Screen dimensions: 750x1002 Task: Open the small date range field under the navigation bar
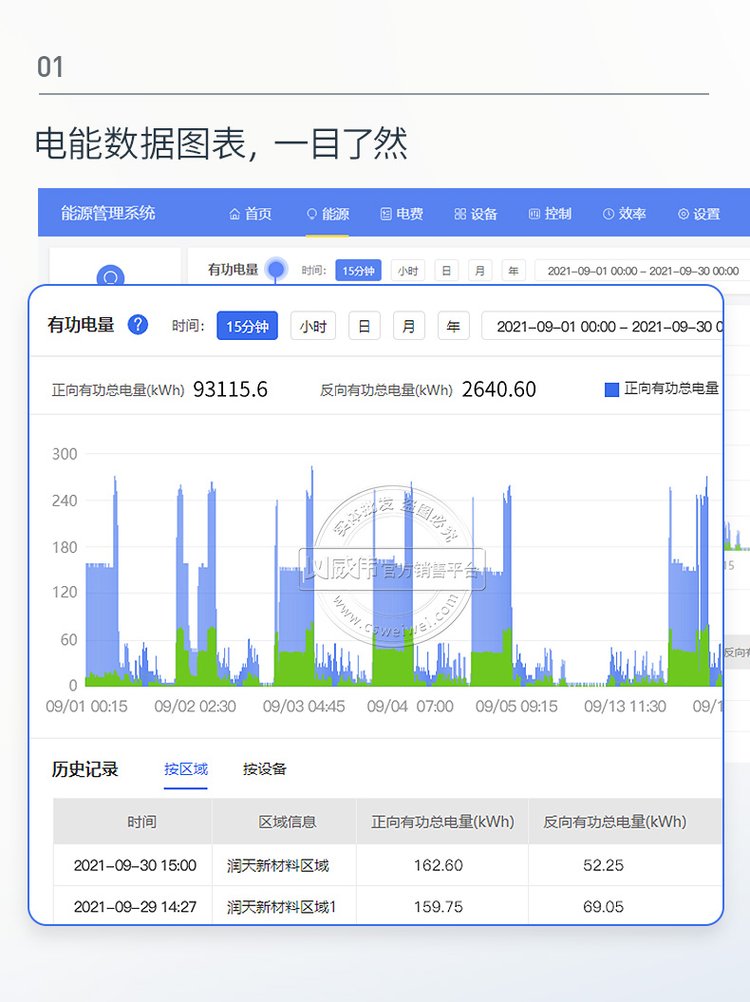pyautogui.click(x=643, y=271)
